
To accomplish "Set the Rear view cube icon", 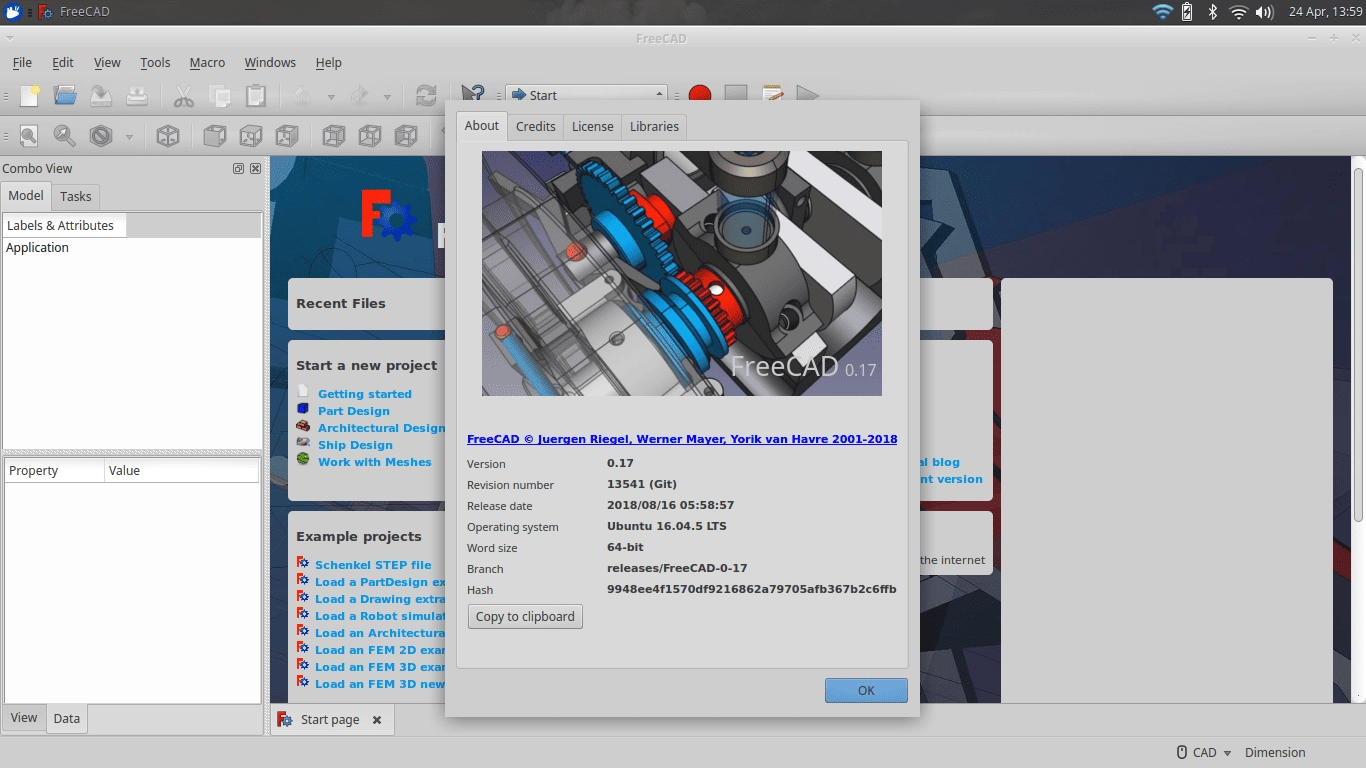I will [x=334, y=136].
